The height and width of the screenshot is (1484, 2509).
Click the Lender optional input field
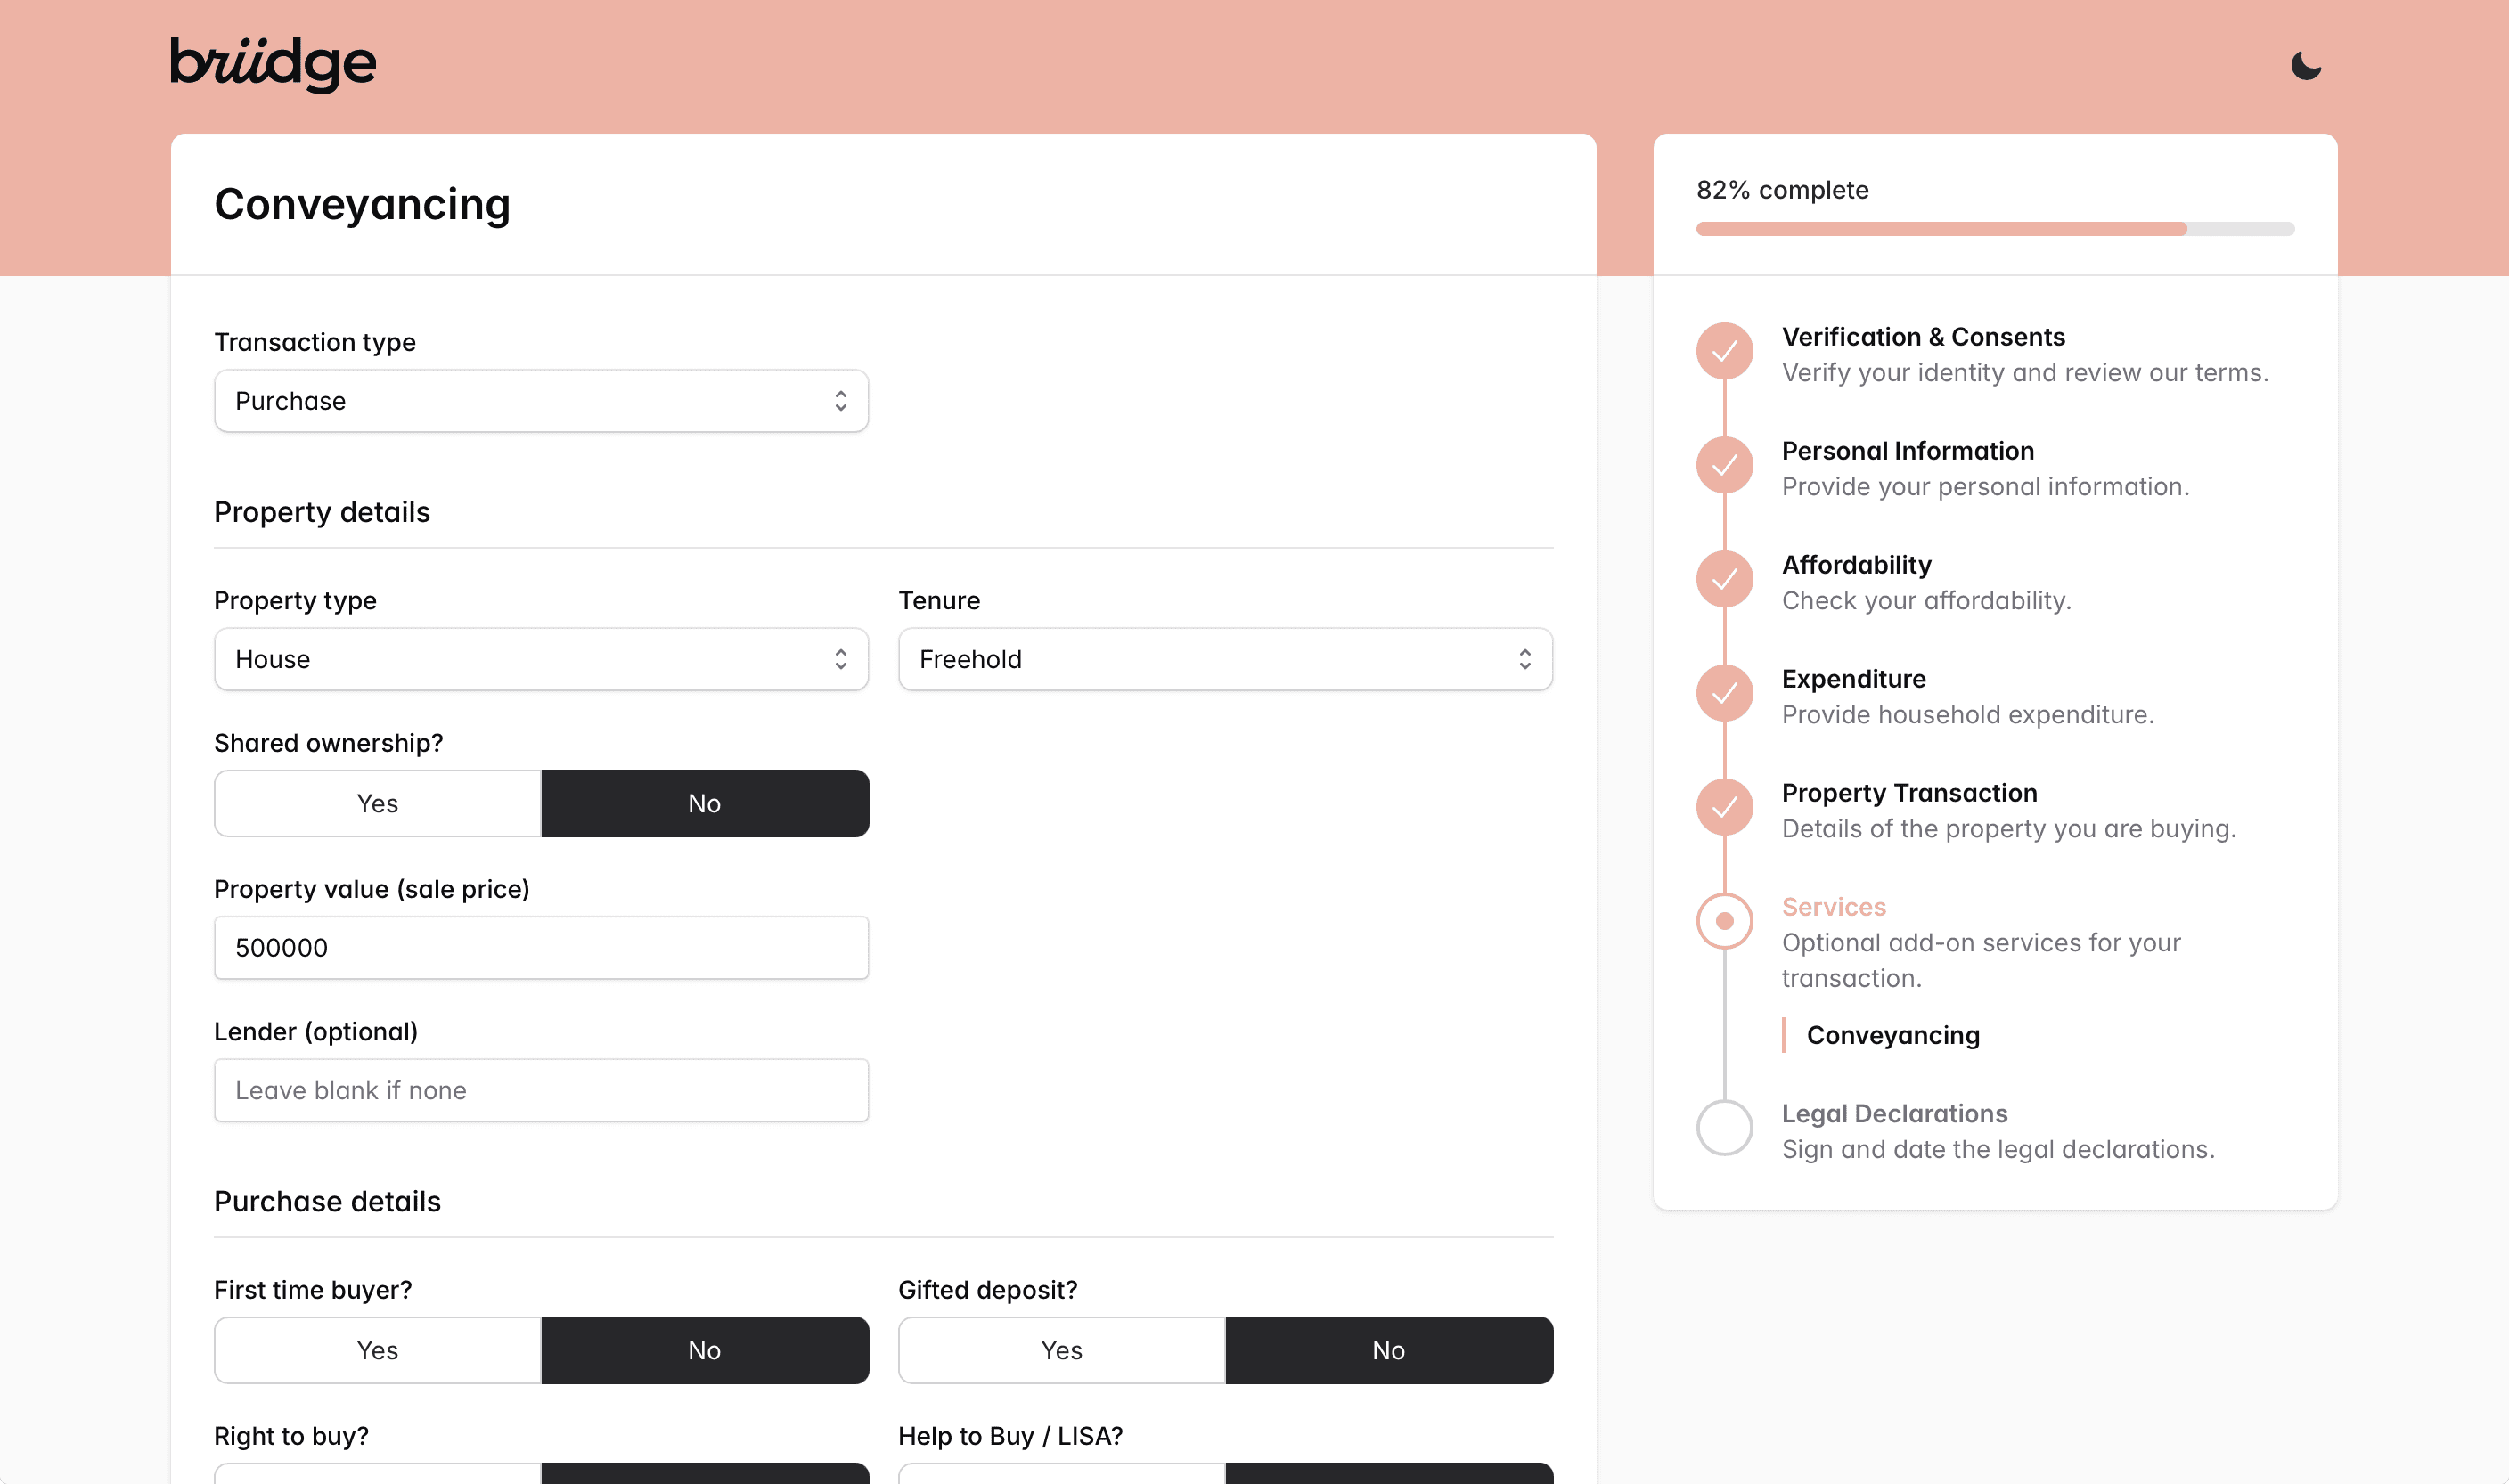pos(541,1090)
